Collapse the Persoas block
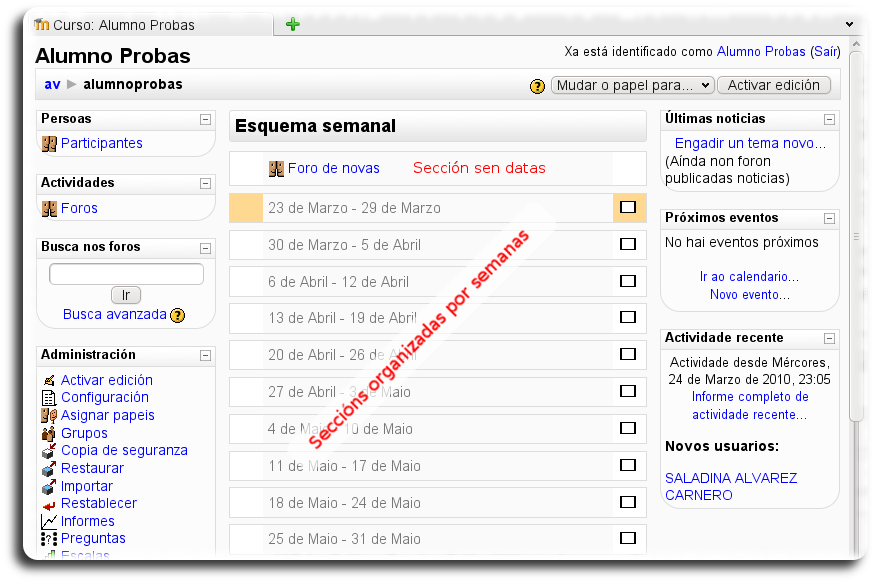Image resolution: width=875 pixels, height=583 pixels. 205,118
